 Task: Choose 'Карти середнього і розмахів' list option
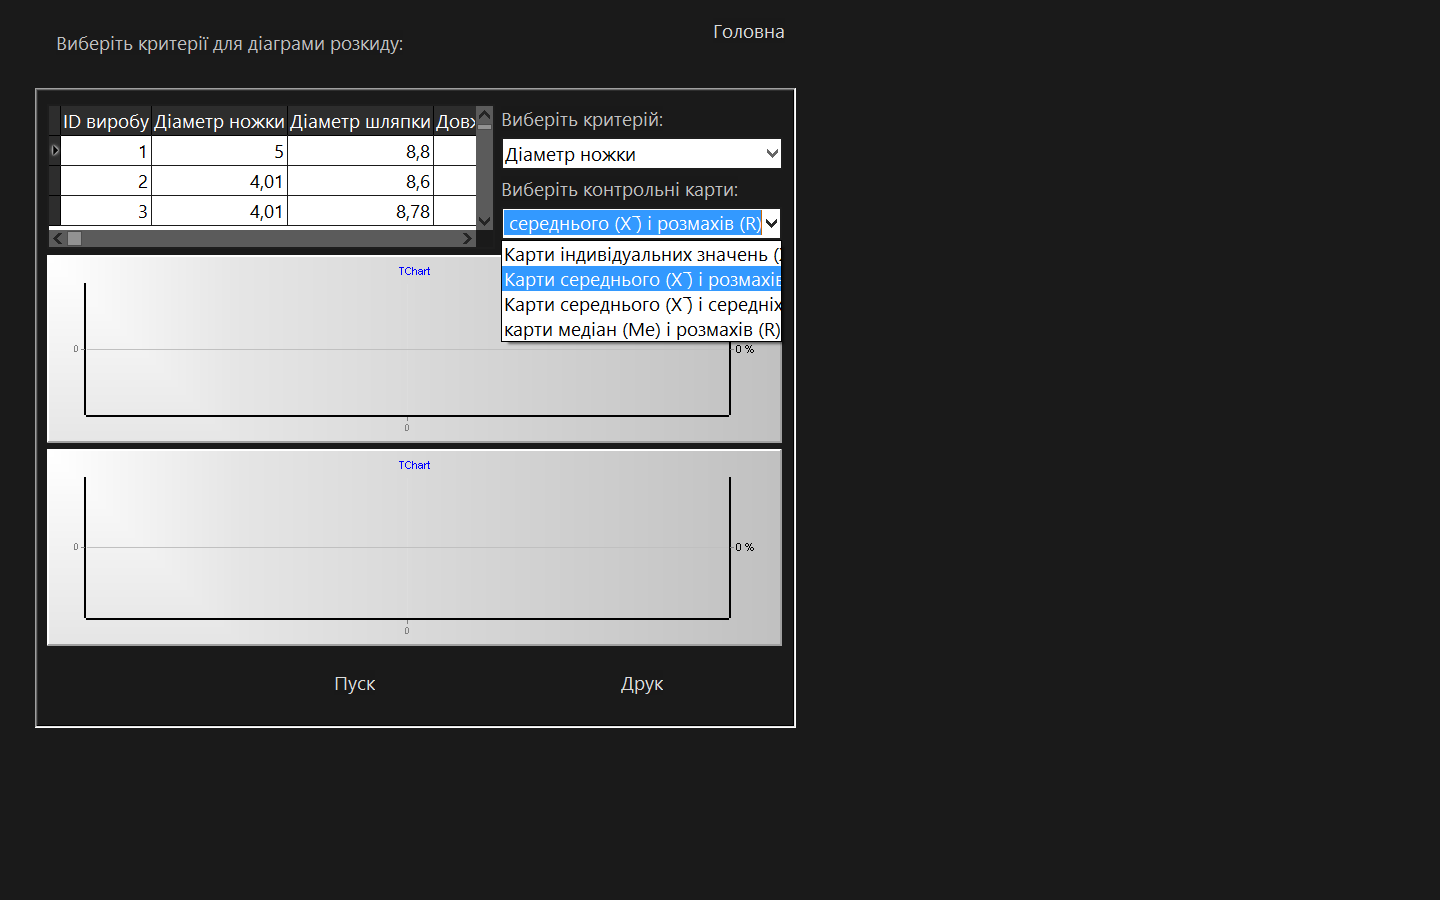point(640,280)
